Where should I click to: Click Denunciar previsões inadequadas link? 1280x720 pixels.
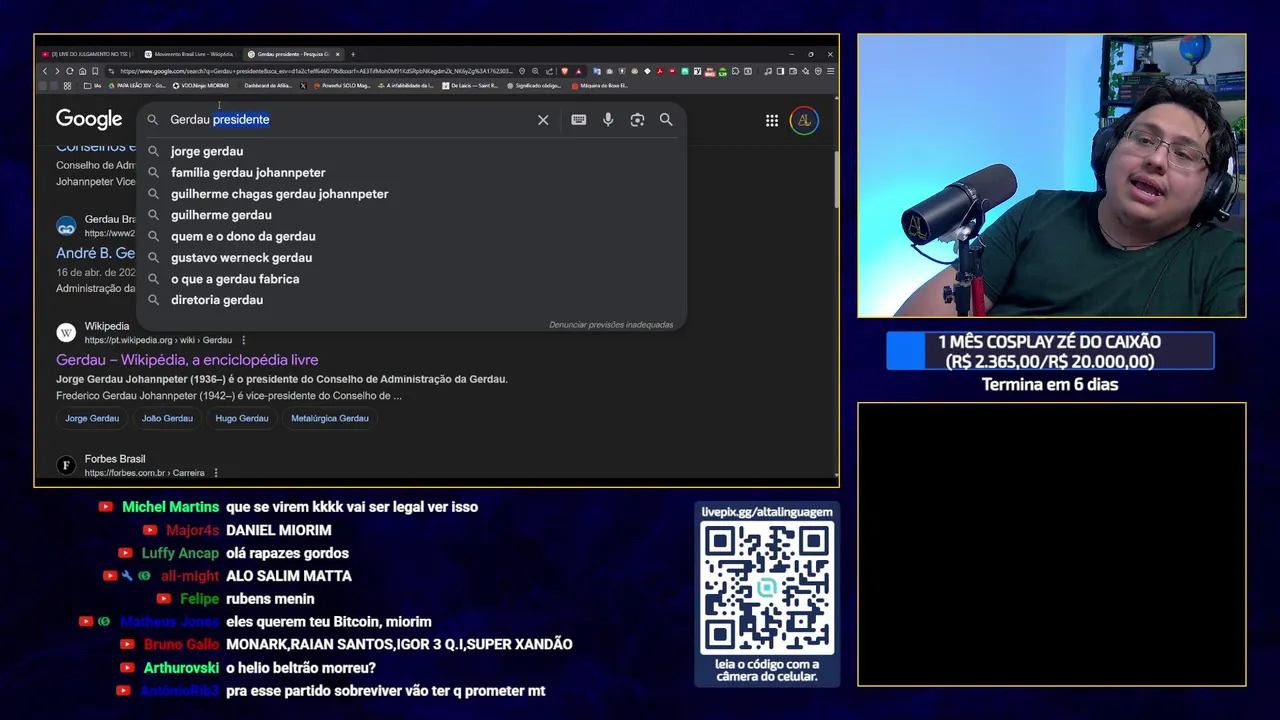point(611,325)
